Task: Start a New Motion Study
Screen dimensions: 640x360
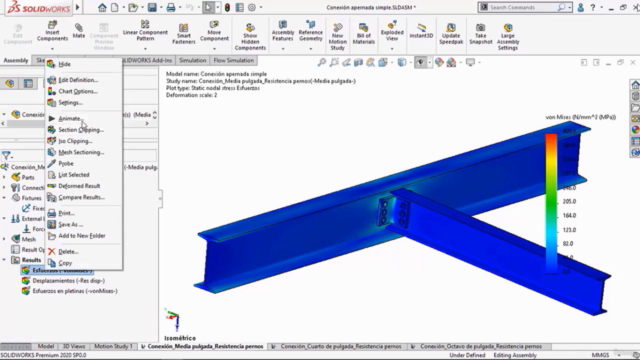Action: click(338, 37)
